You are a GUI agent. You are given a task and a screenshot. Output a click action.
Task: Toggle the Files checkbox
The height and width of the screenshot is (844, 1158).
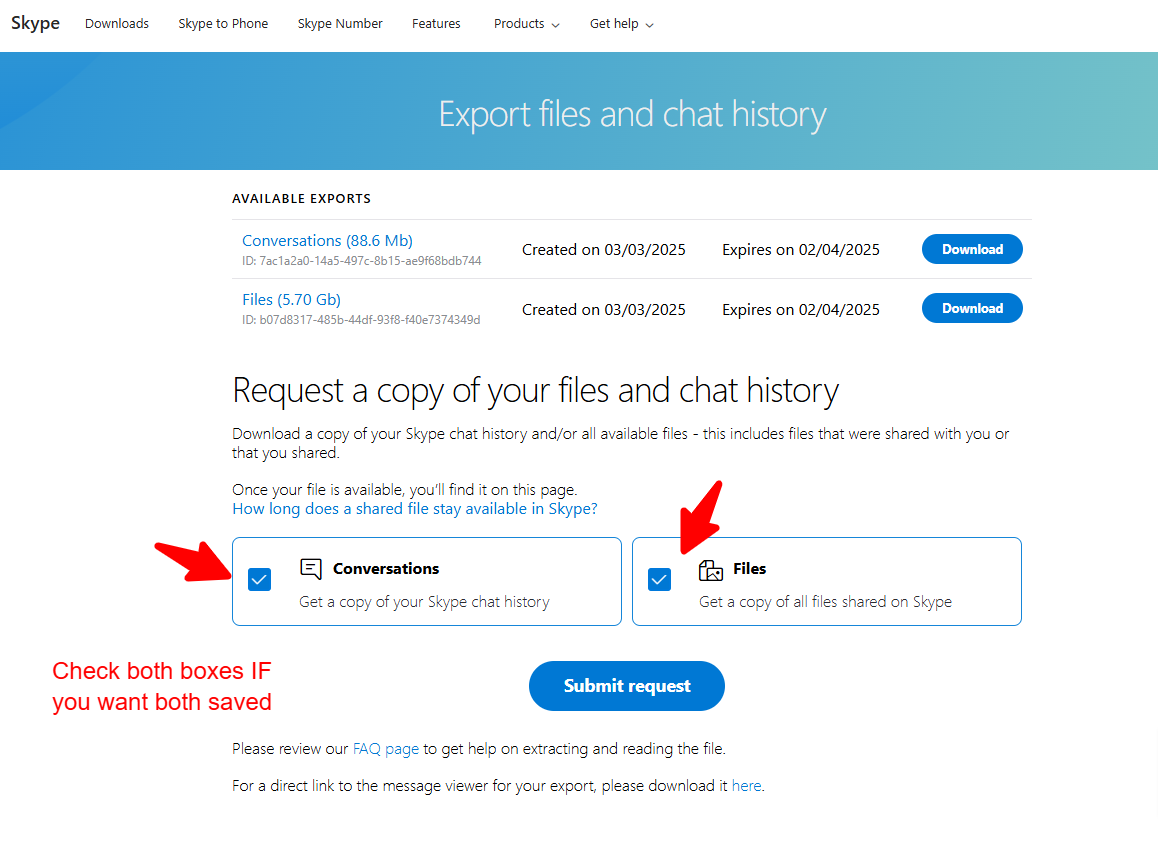(659, 580)
